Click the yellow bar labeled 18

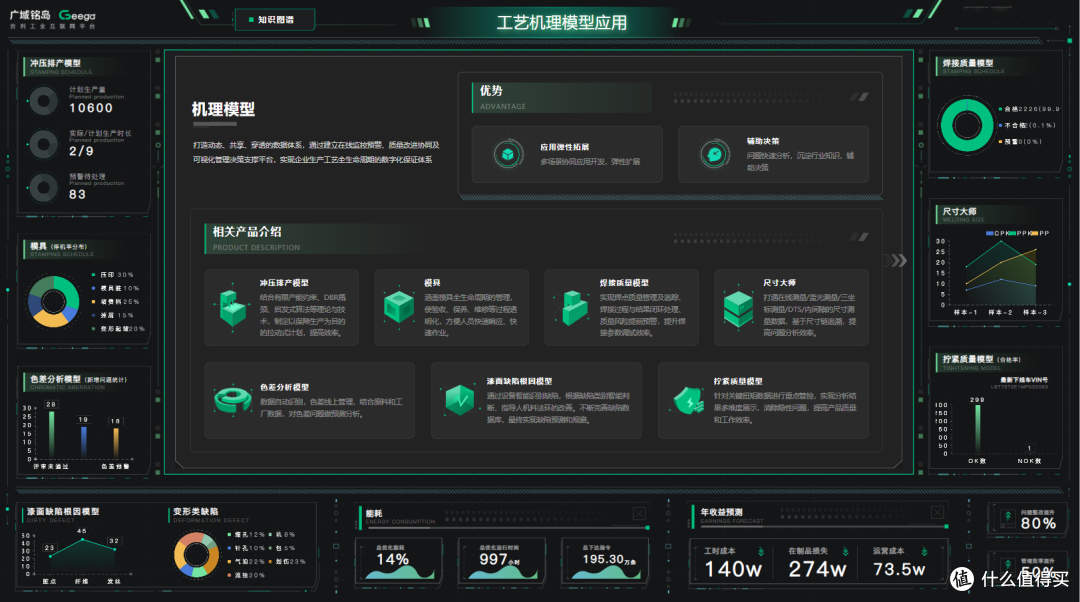click(116, 444)
